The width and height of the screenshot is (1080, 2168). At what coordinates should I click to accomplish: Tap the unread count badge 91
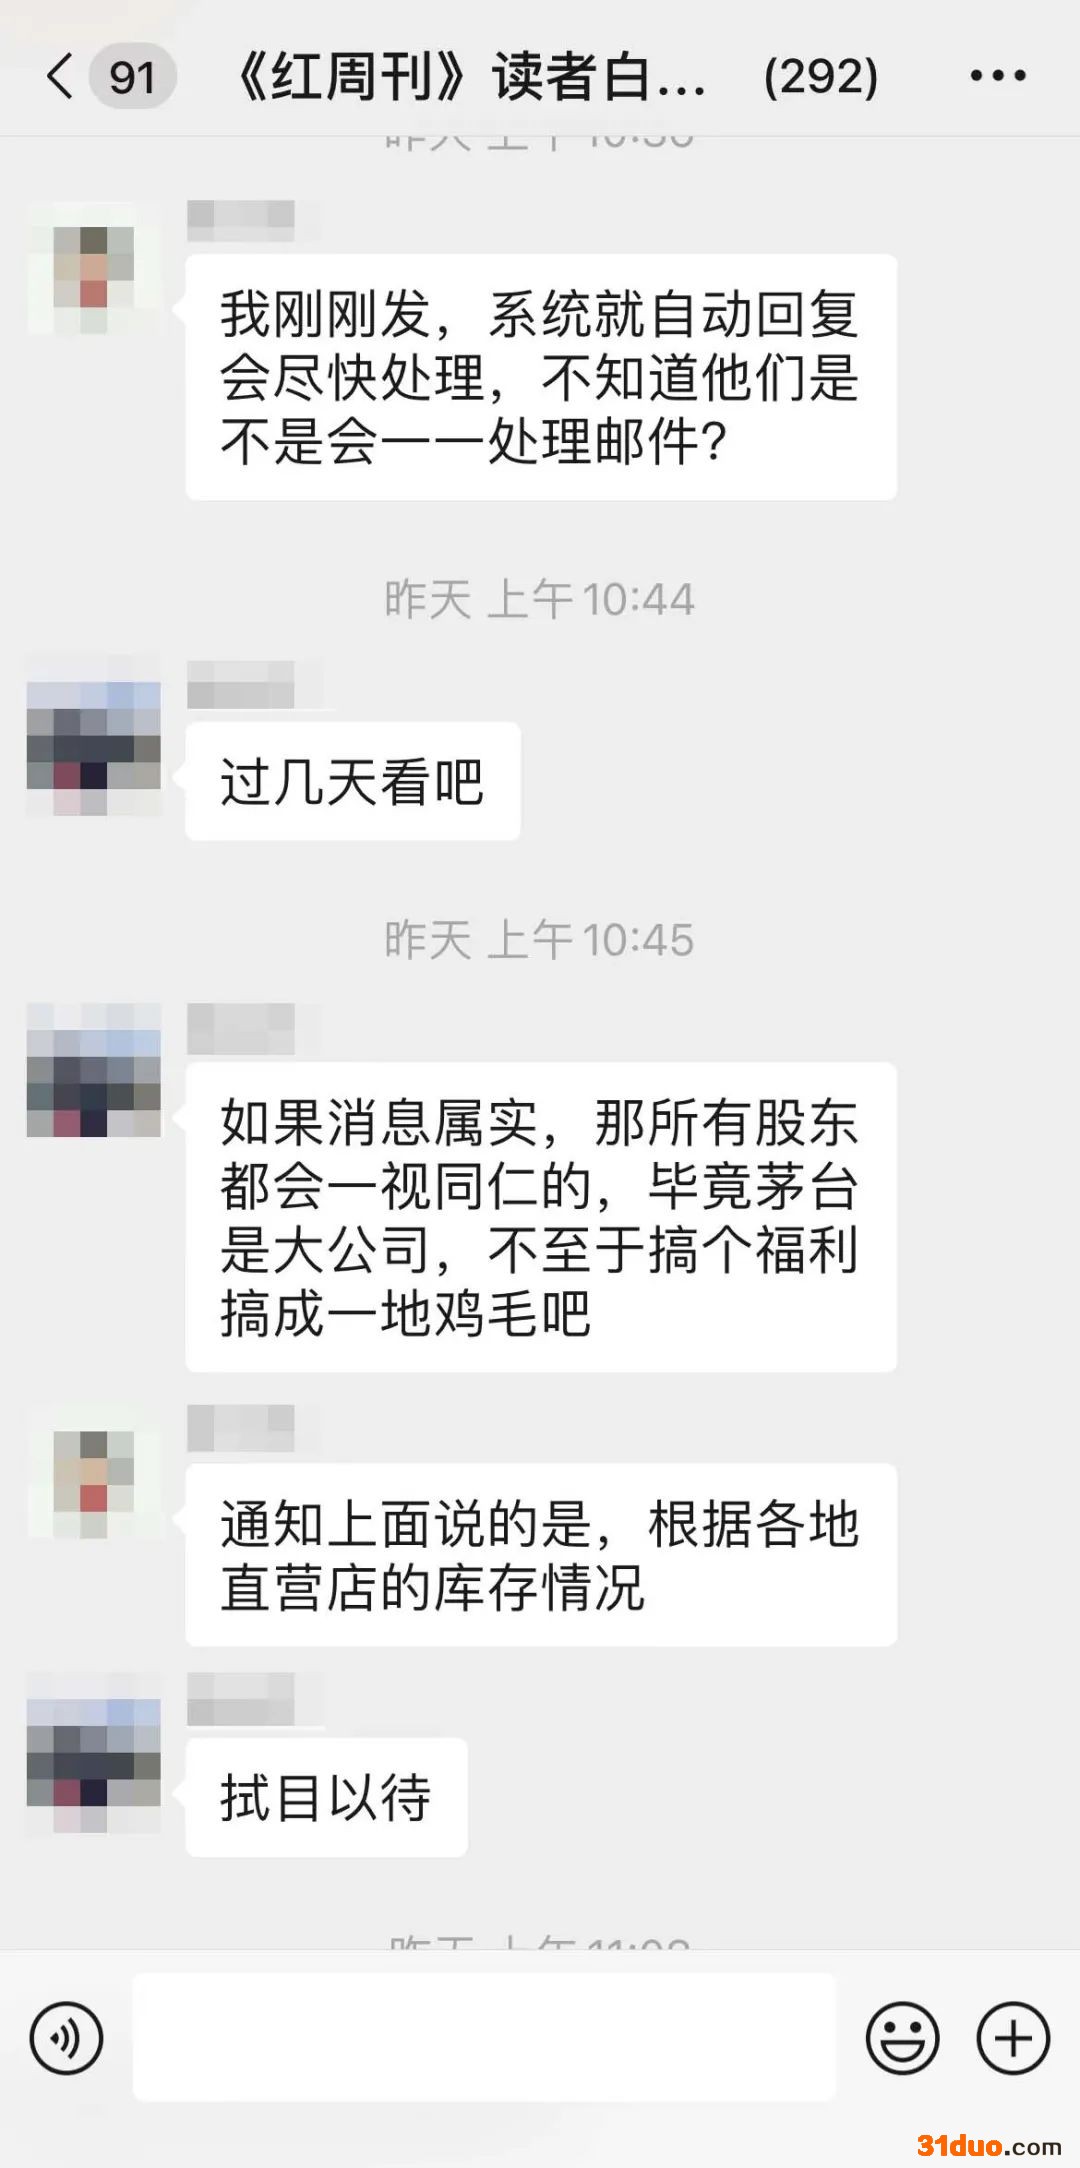(132, 76)
